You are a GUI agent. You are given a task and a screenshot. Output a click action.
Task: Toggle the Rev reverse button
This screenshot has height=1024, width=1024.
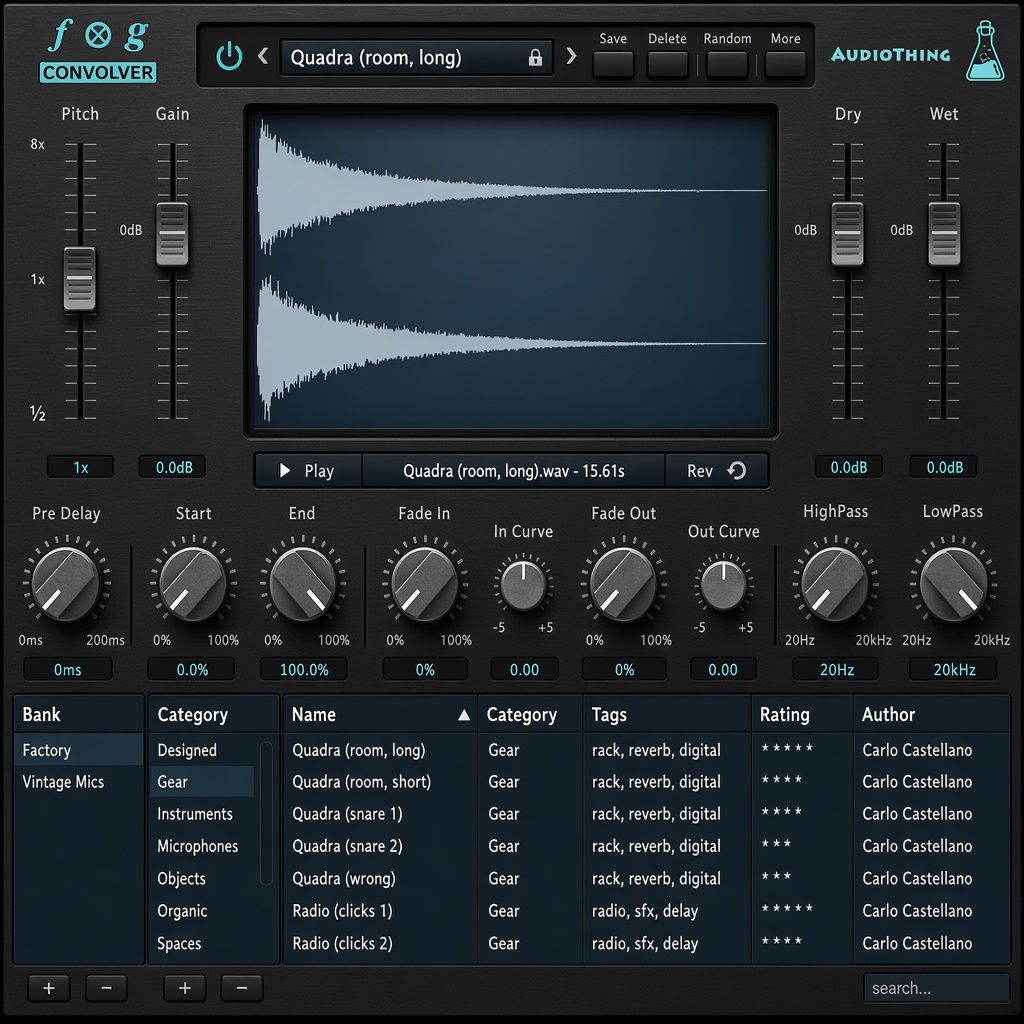tap(716, 470)
